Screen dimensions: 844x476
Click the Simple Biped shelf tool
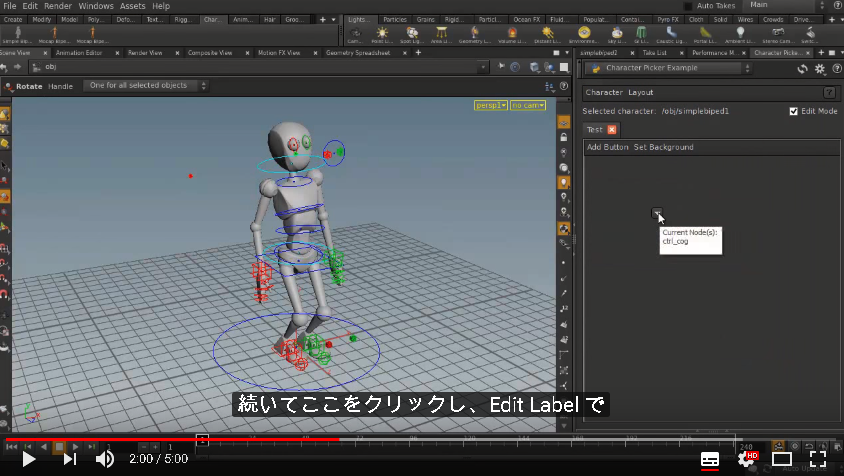[x=17, y=35]
